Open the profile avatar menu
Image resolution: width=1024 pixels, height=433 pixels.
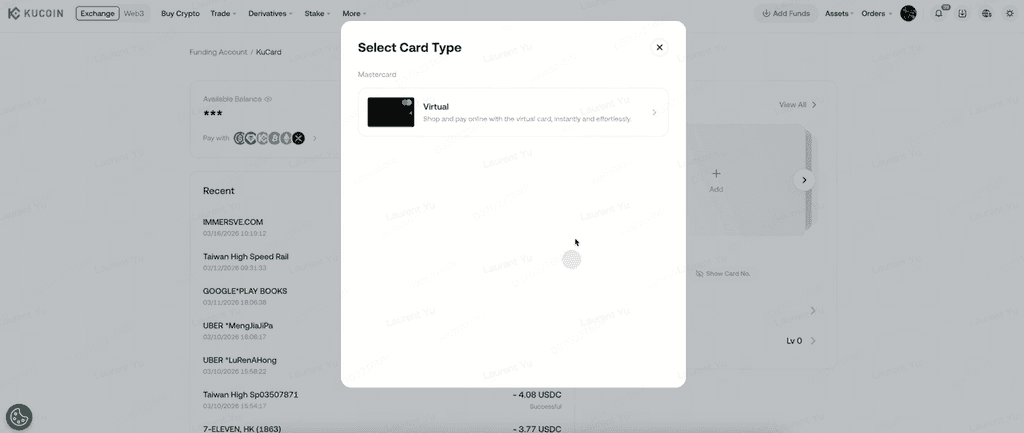[908, 13]
